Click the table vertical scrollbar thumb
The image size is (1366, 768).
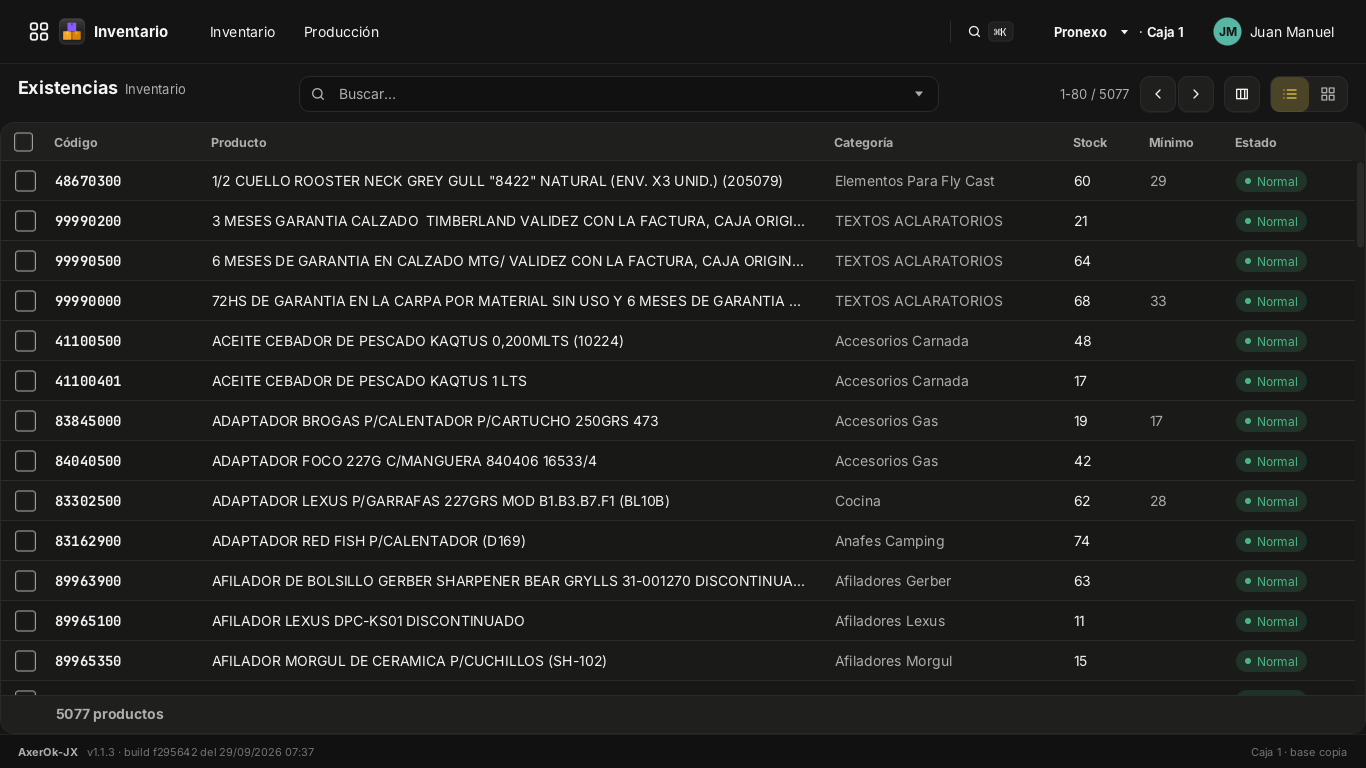pos(1360,204)
